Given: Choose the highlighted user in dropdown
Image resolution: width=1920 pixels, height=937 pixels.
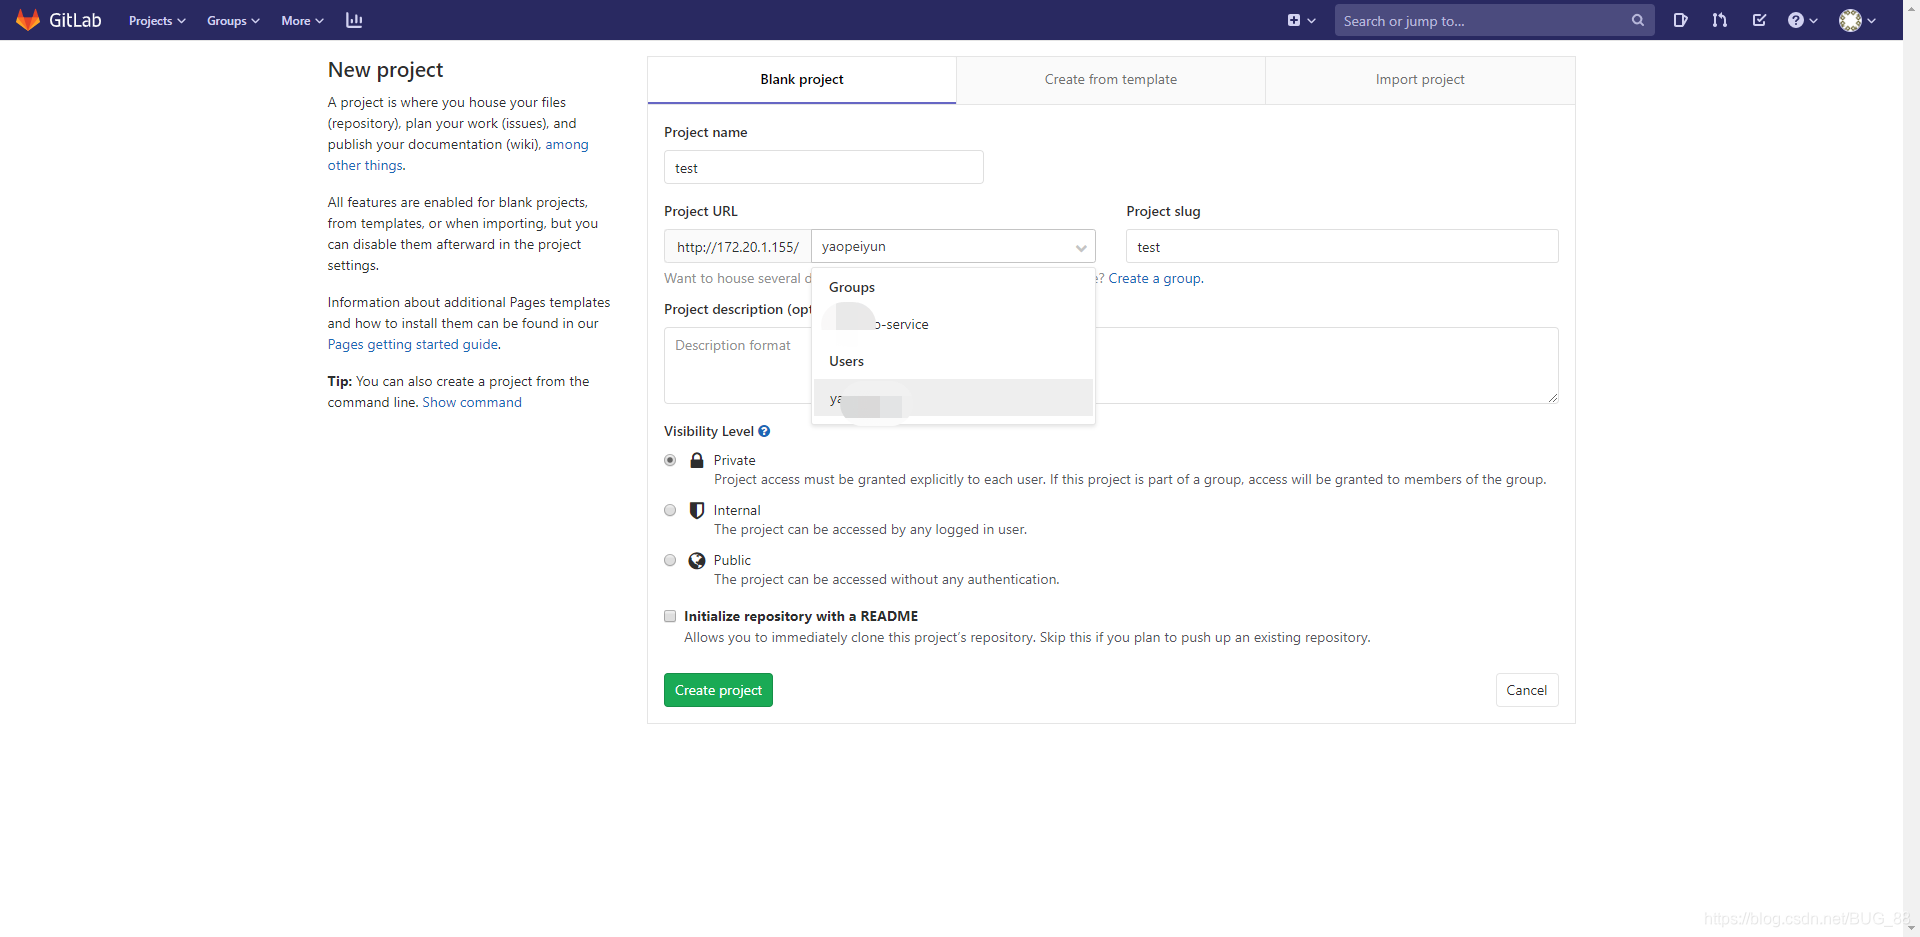Looking at the screenshot, I should (x=953, y=398).
